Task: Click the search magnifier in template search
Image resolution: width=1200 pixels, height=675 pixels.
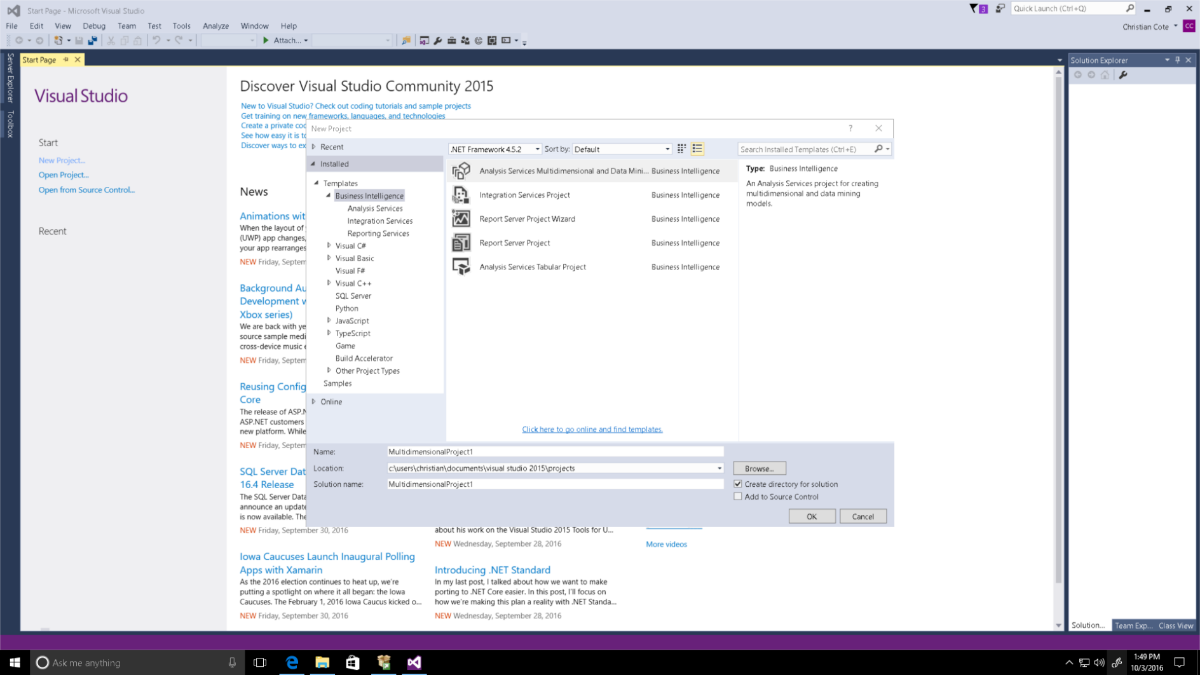Action: 879,149
